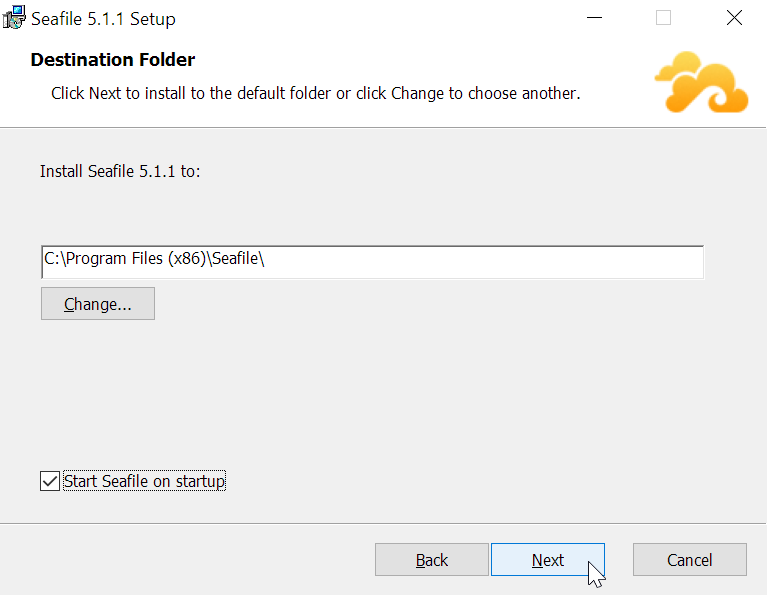
Task: Uncheck Start Seafile on startup checkbox
Action: coord(50,481)
